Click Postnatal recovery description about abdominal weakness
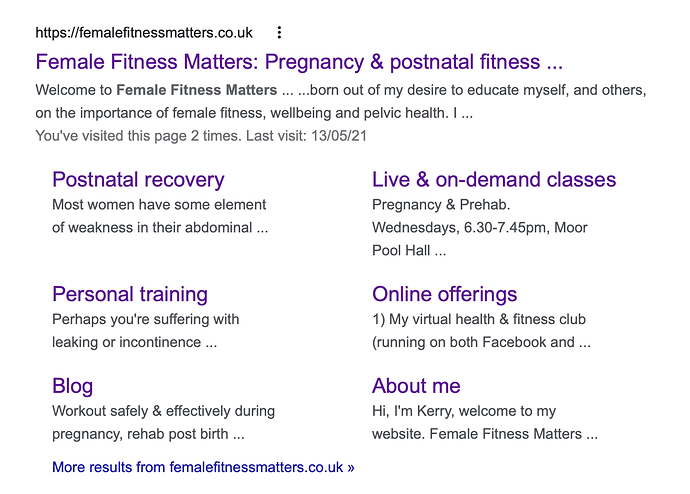The width and height of the screenshot is (690, 494). (x=160, y=216)
